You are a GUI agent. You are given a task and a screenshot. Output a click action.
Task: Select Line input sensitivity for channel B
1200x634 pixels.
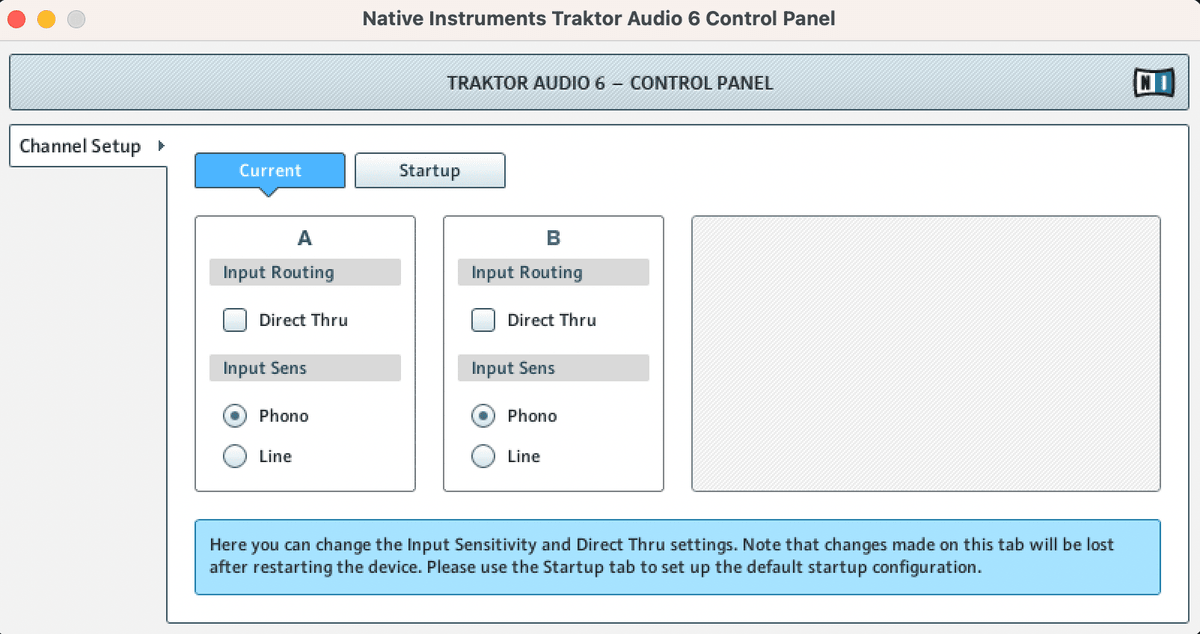[x=483, y=456]
